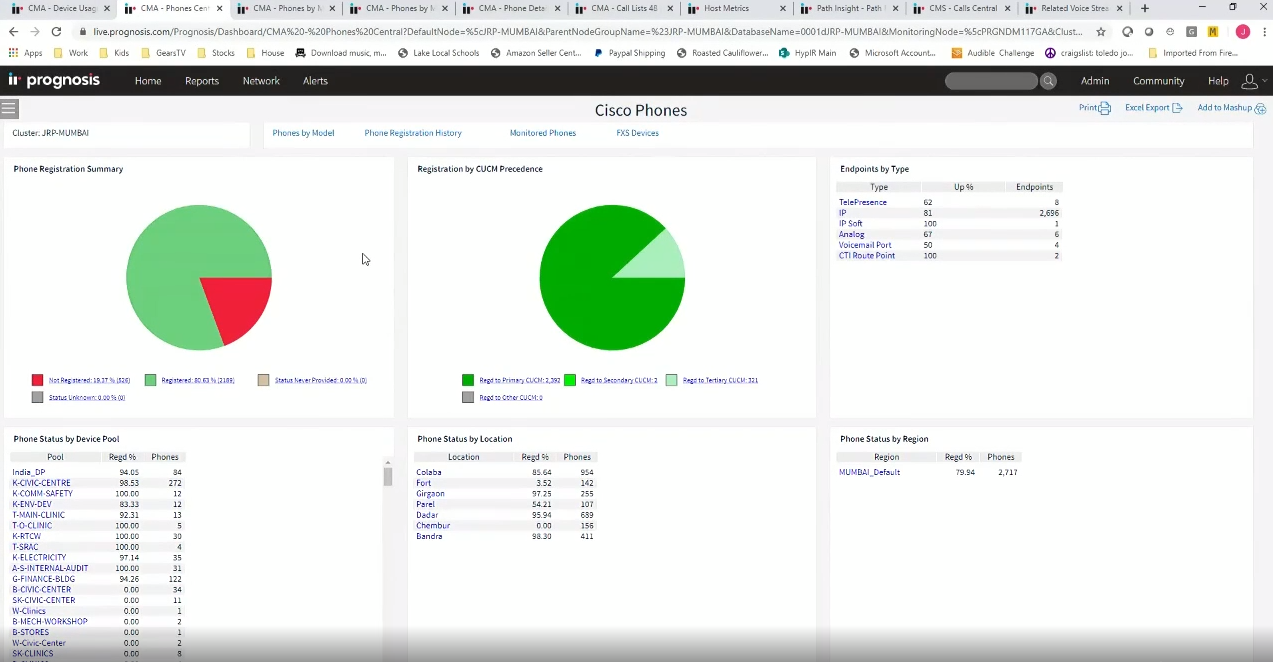Reload the page using refresh icon
Image resolution: width=1273 pixels, height=662 pixels.
point(56,32)
